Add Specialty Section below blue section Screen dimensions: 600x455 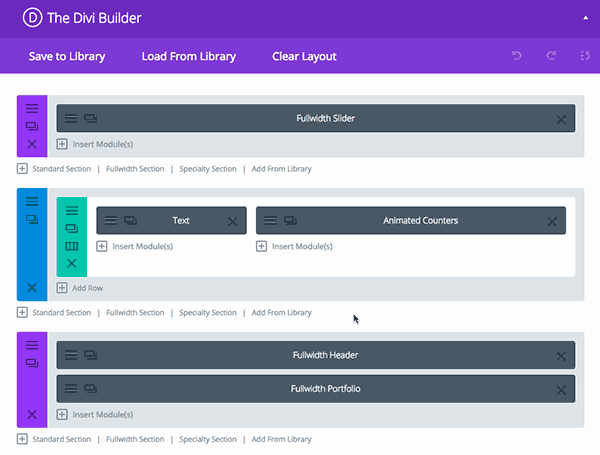[208, 313]
